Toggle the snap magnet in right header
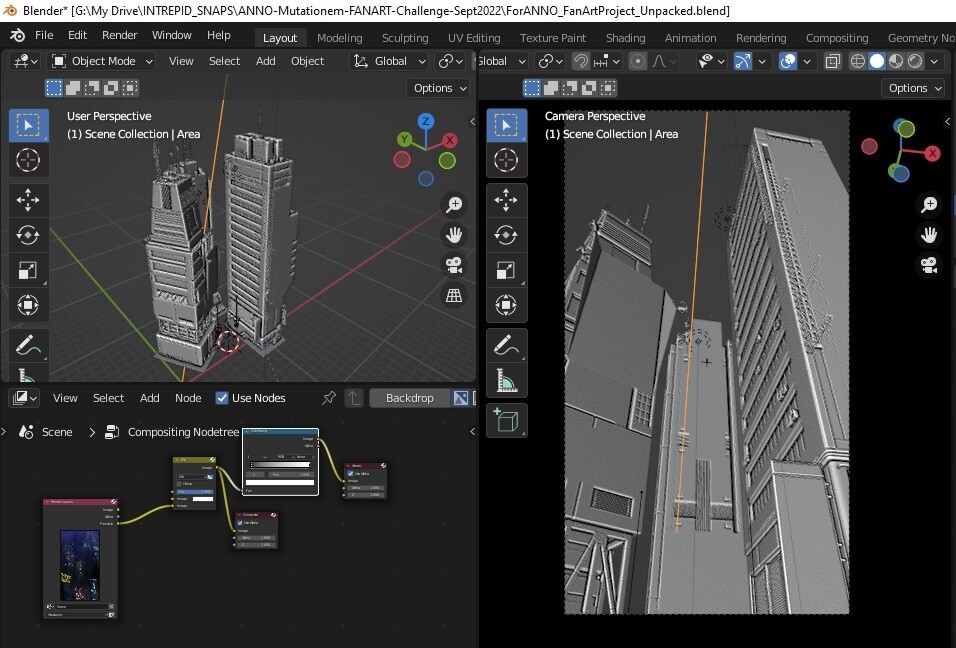Viewport: 956px width, 648px height. [x=581, y=61]
